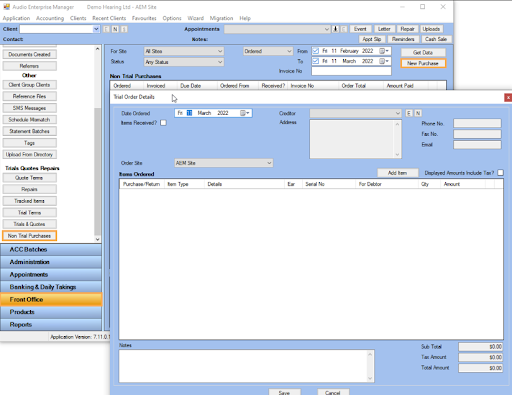This screenshot has height=395, width=512.
Task: Switch to the ACC Batches section
Action: click(51, 250)
